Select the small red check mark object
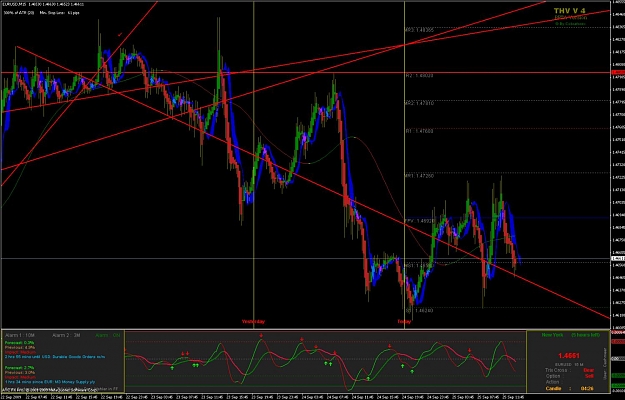Screen dimensions: 625x400 pyautogui.click(x=120, y=35)
